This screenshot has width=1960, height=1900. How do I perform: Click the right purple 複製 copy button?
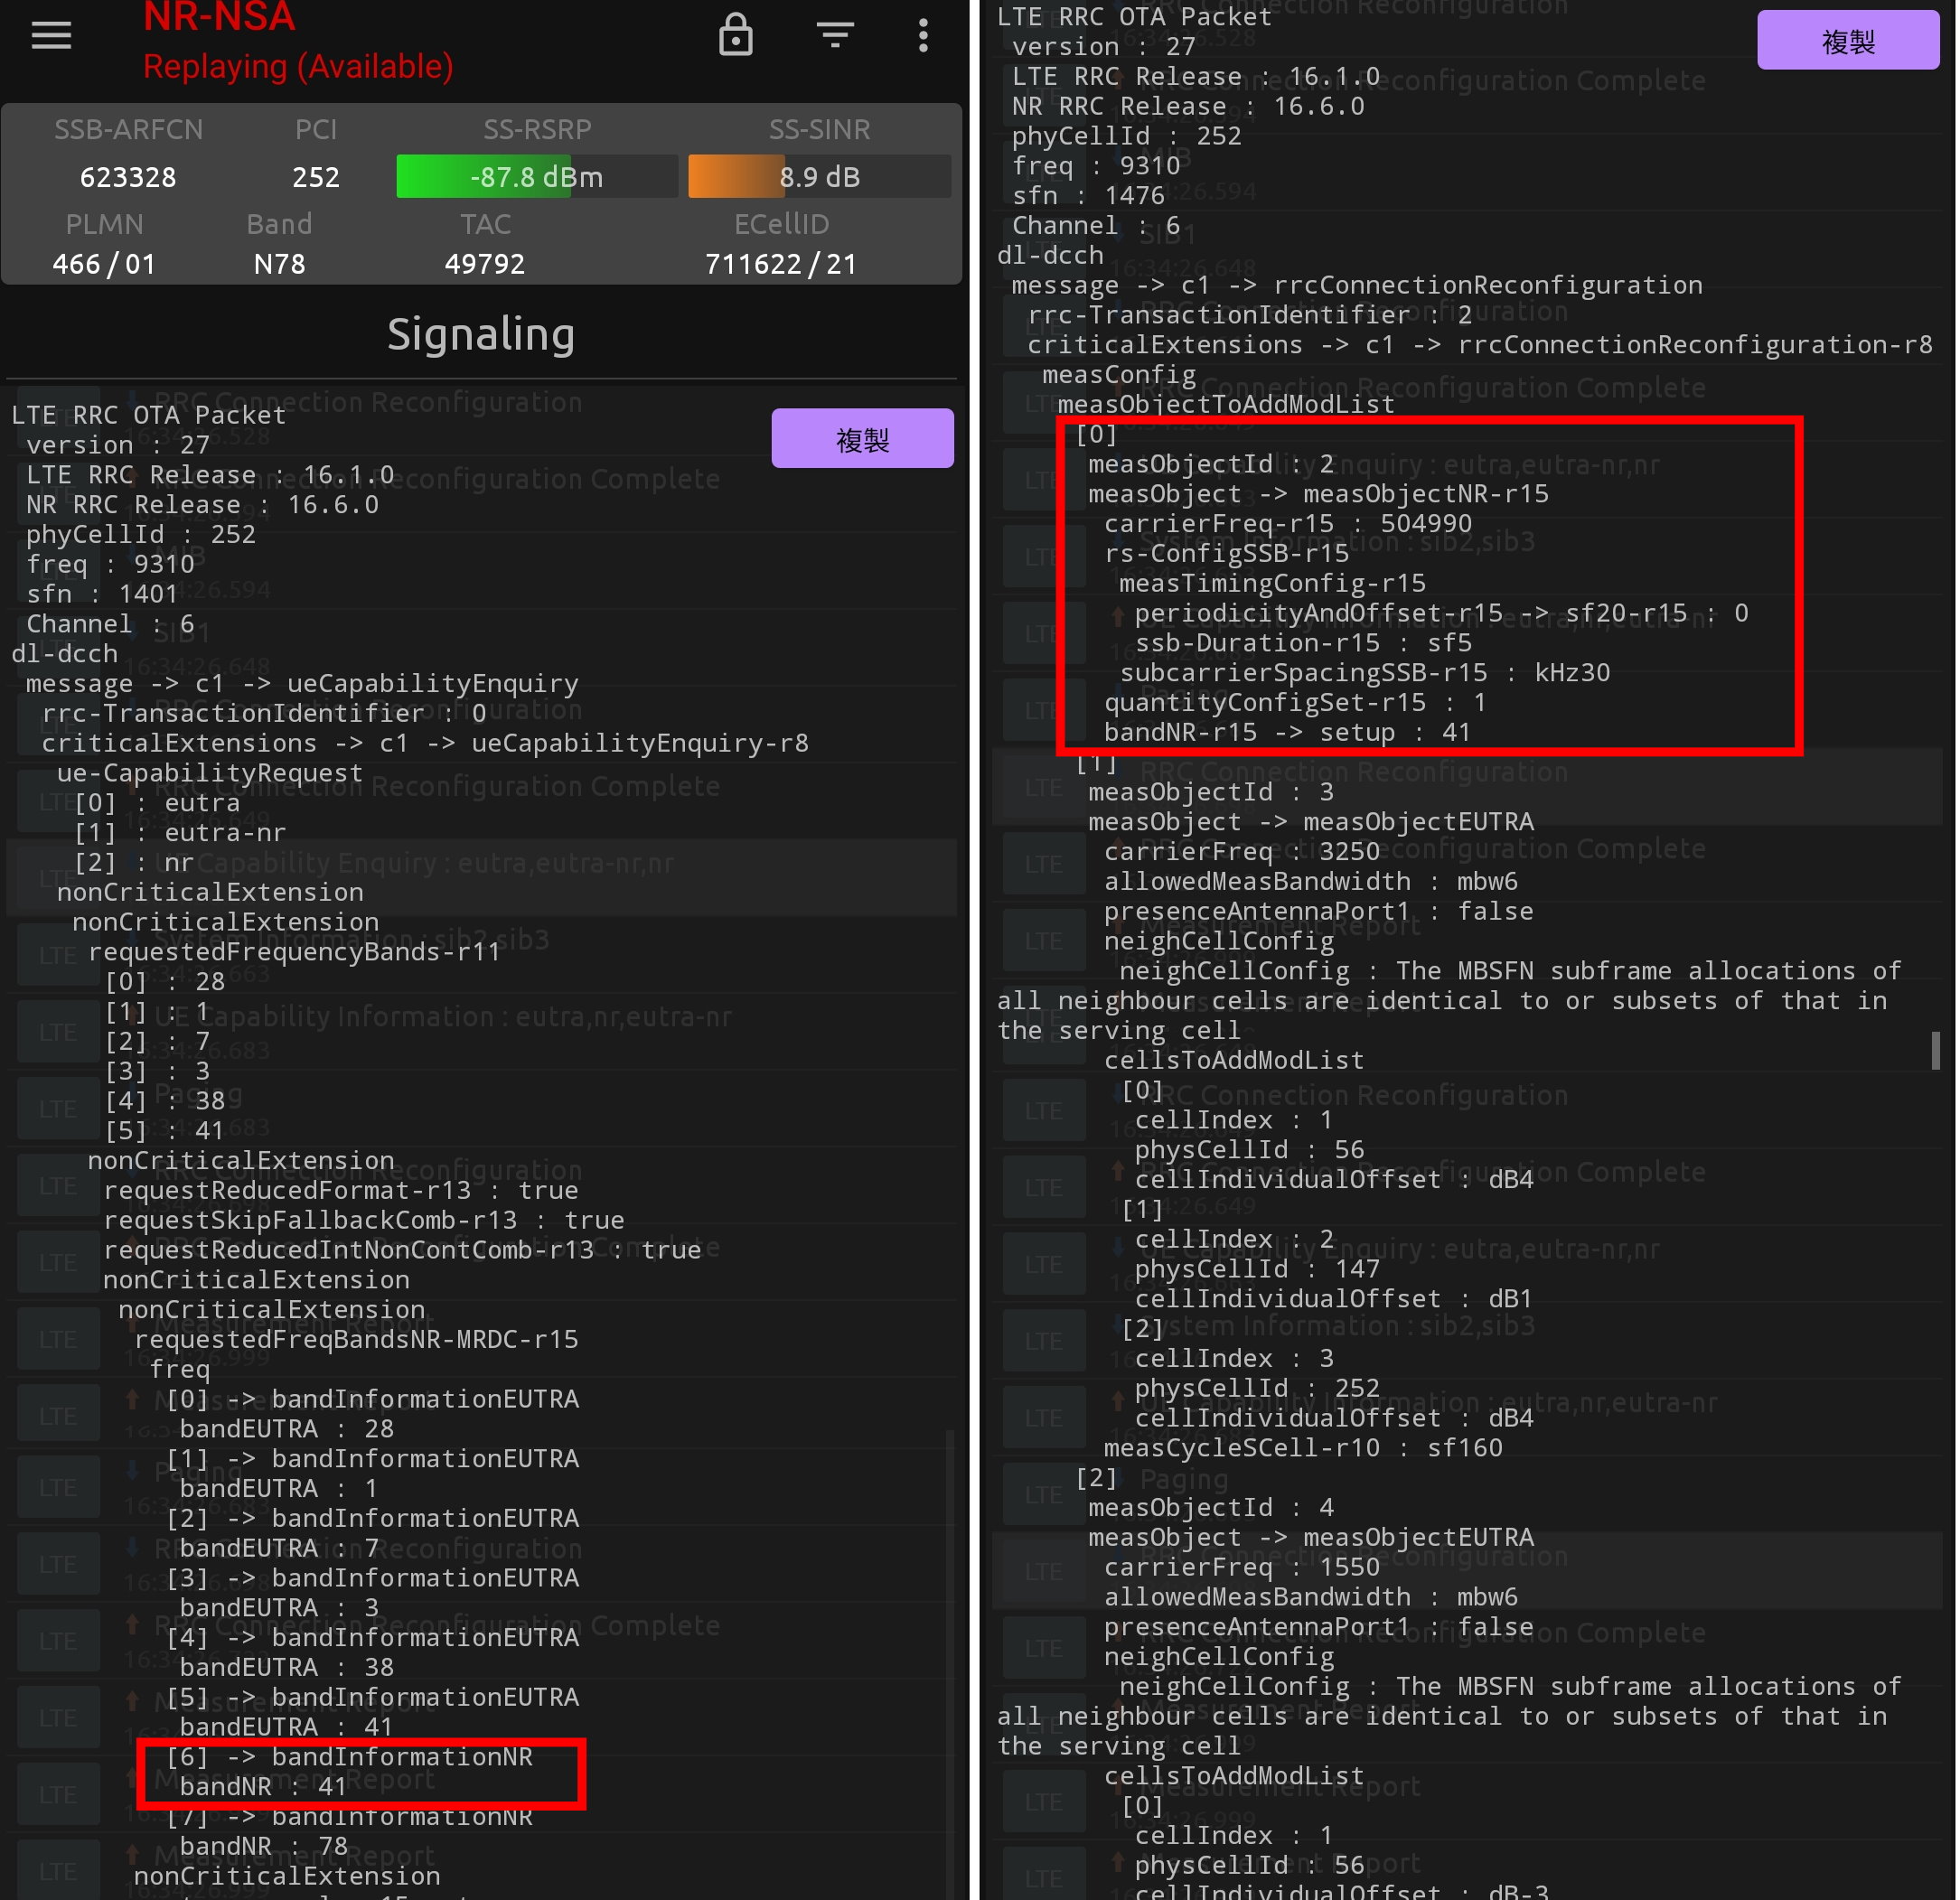(1847, 41)
